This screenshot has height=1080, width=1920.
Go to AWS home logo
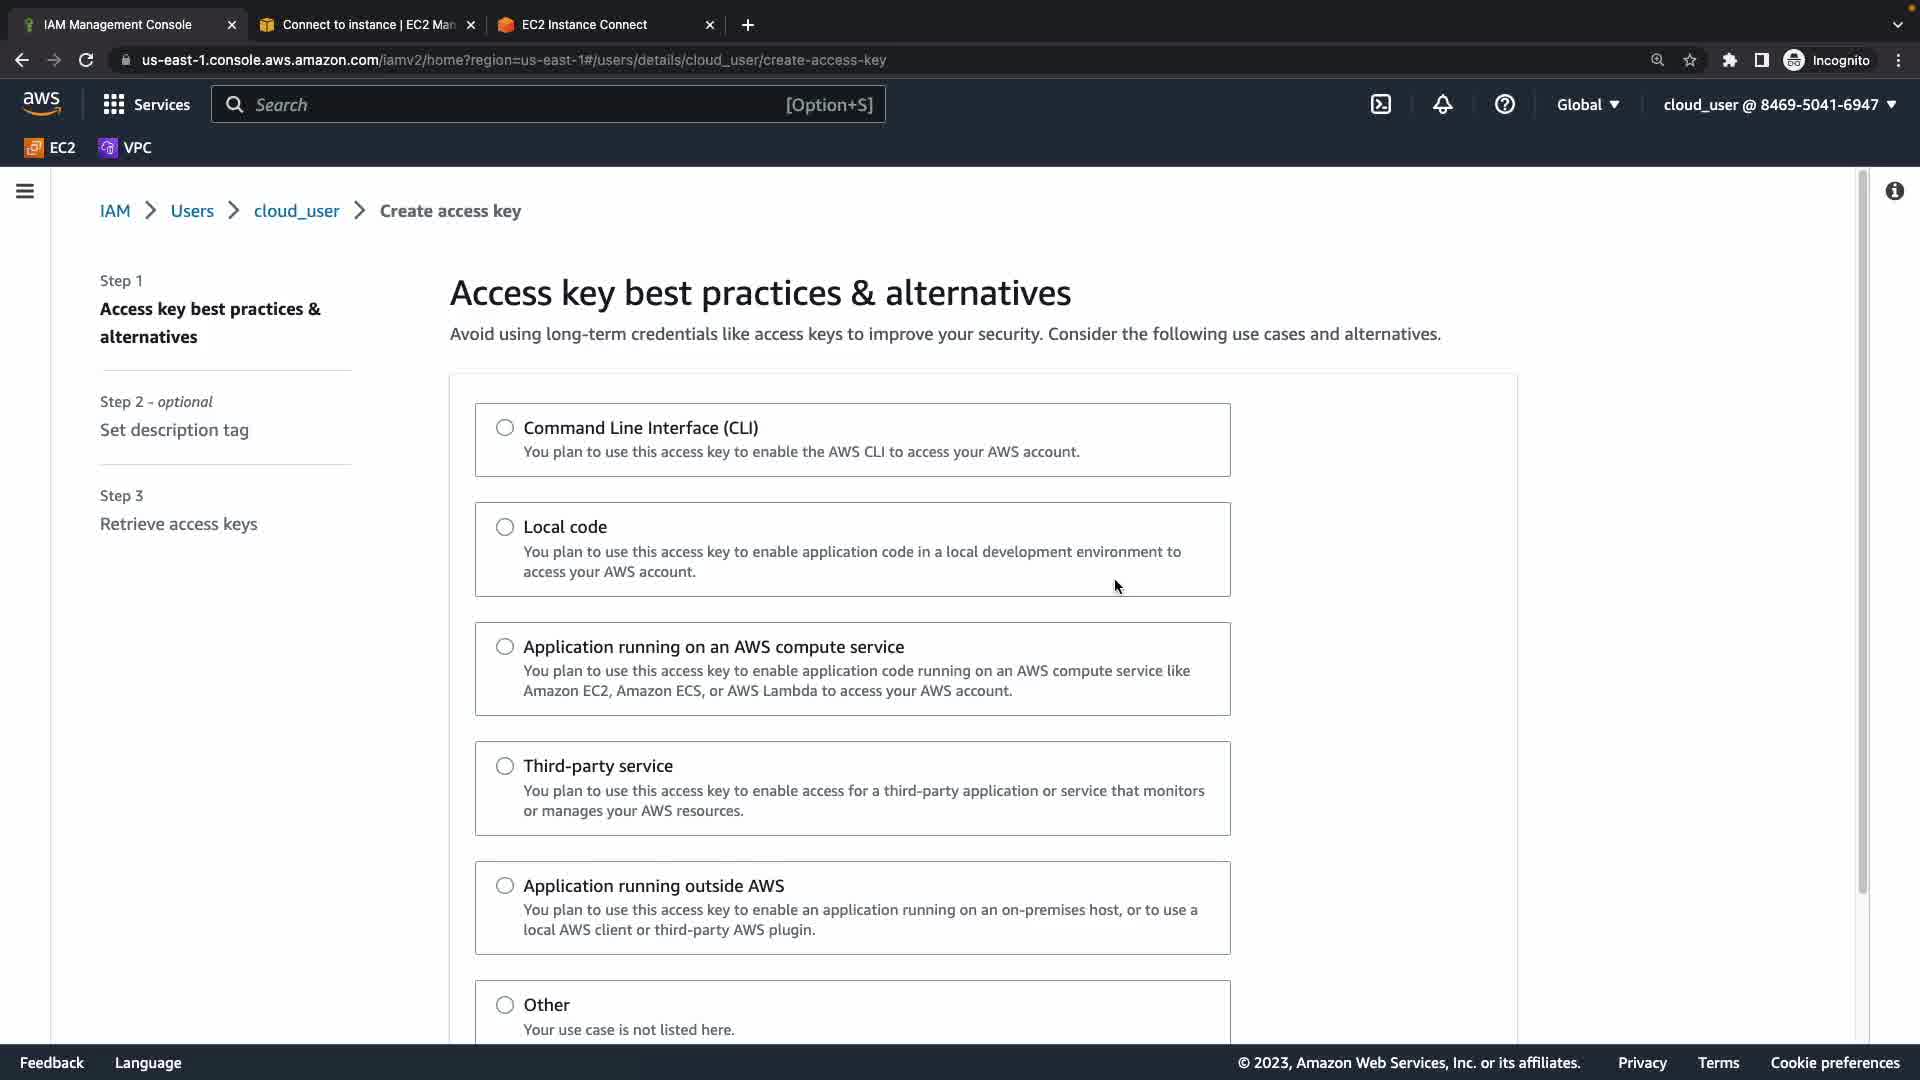(42, 104)
